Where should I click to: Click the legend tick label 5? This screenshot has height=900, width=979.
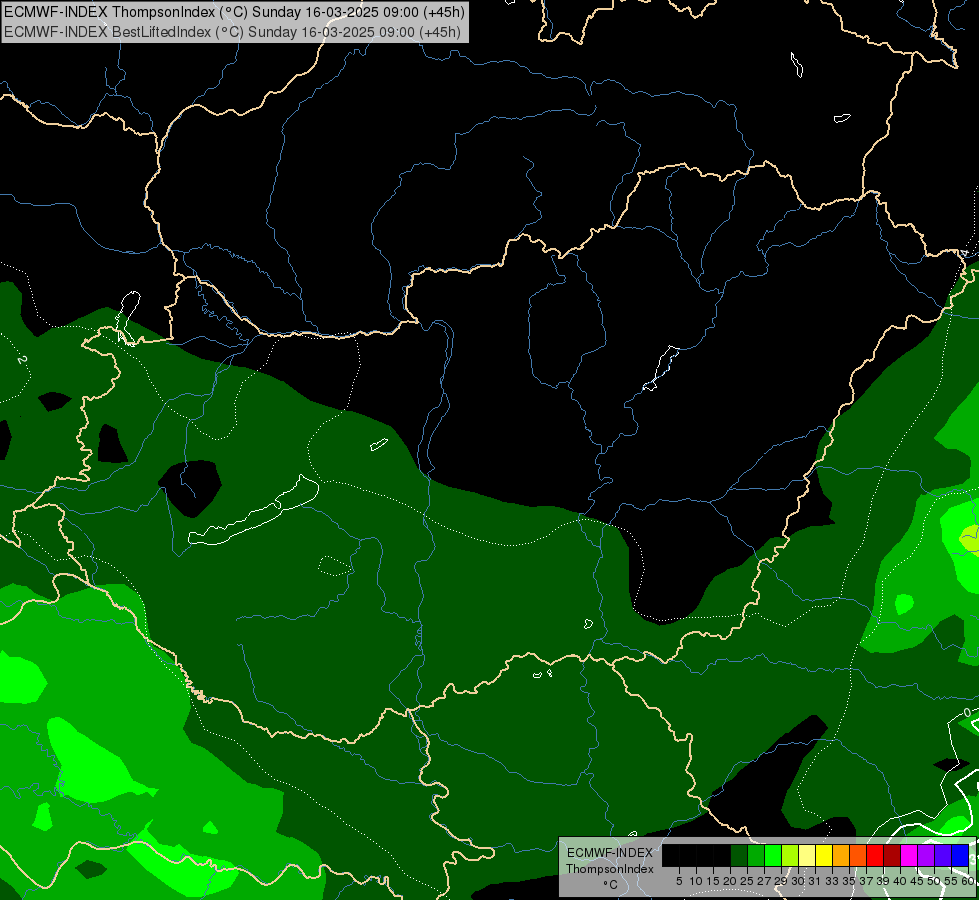click(679, 881)
